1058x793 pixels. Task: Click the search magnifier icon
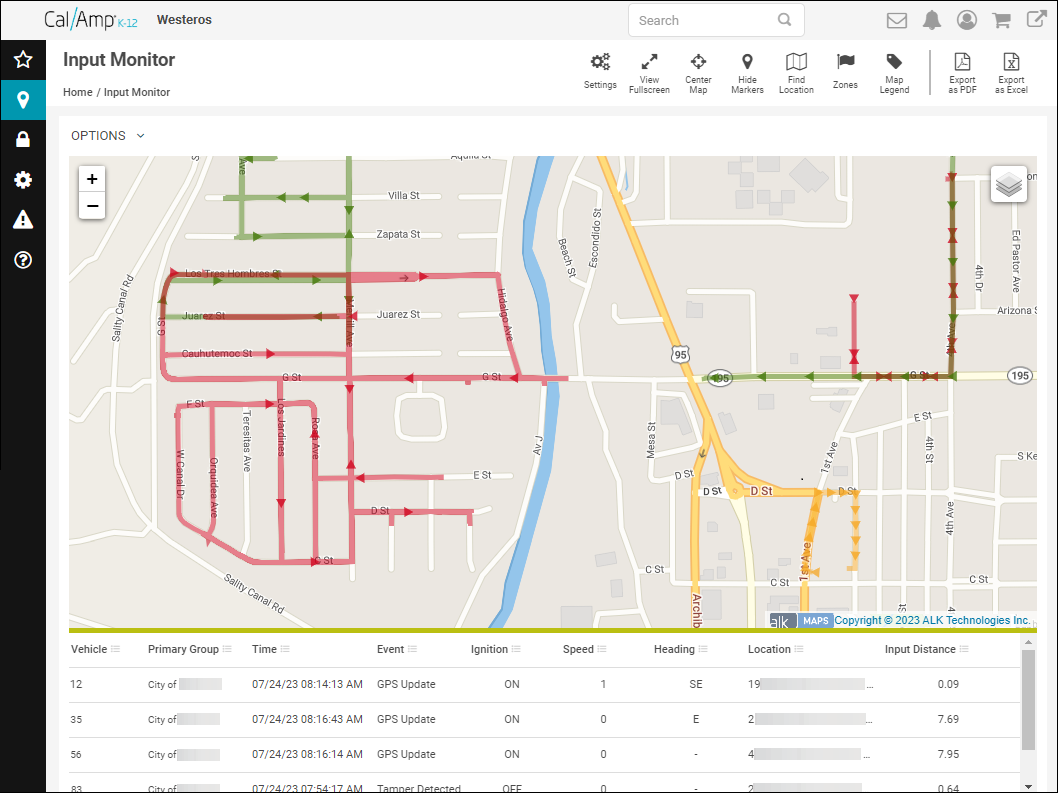(784, 20)
